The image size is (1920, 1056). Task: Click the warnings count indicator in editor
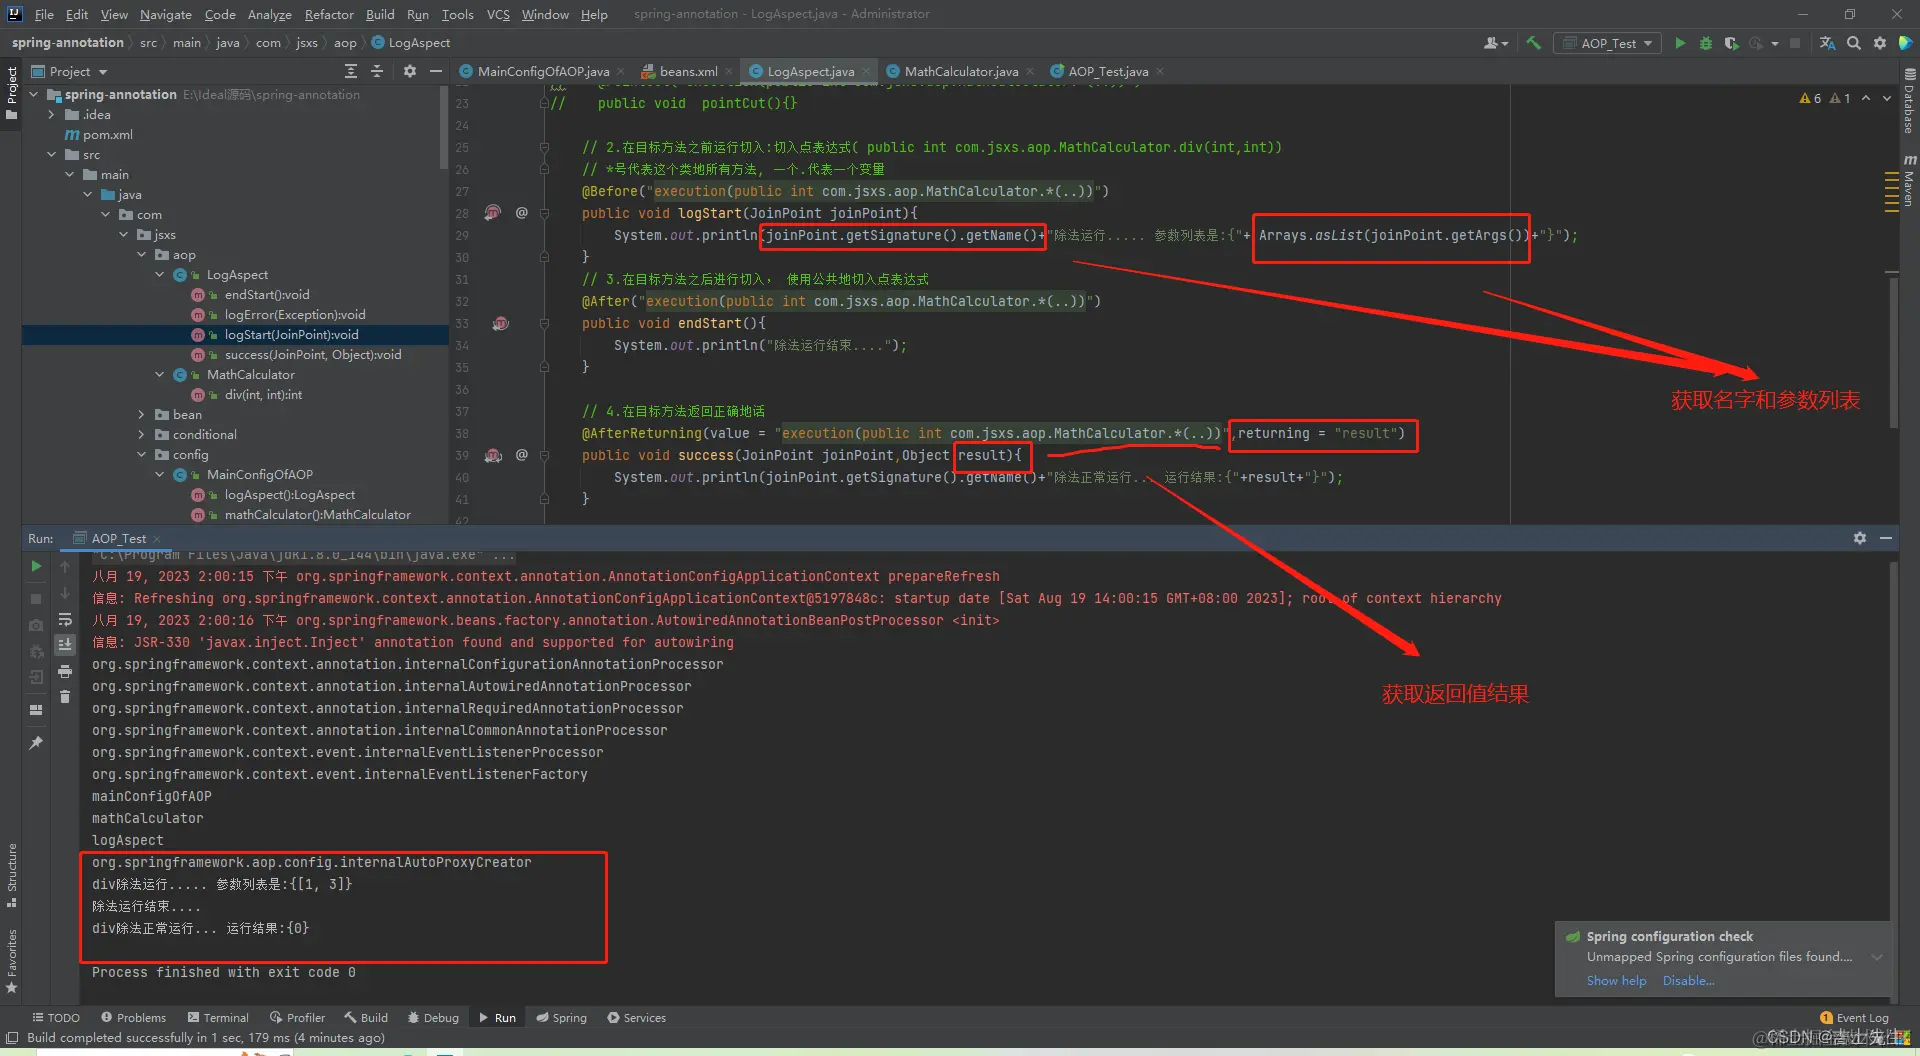[1824, 98]
